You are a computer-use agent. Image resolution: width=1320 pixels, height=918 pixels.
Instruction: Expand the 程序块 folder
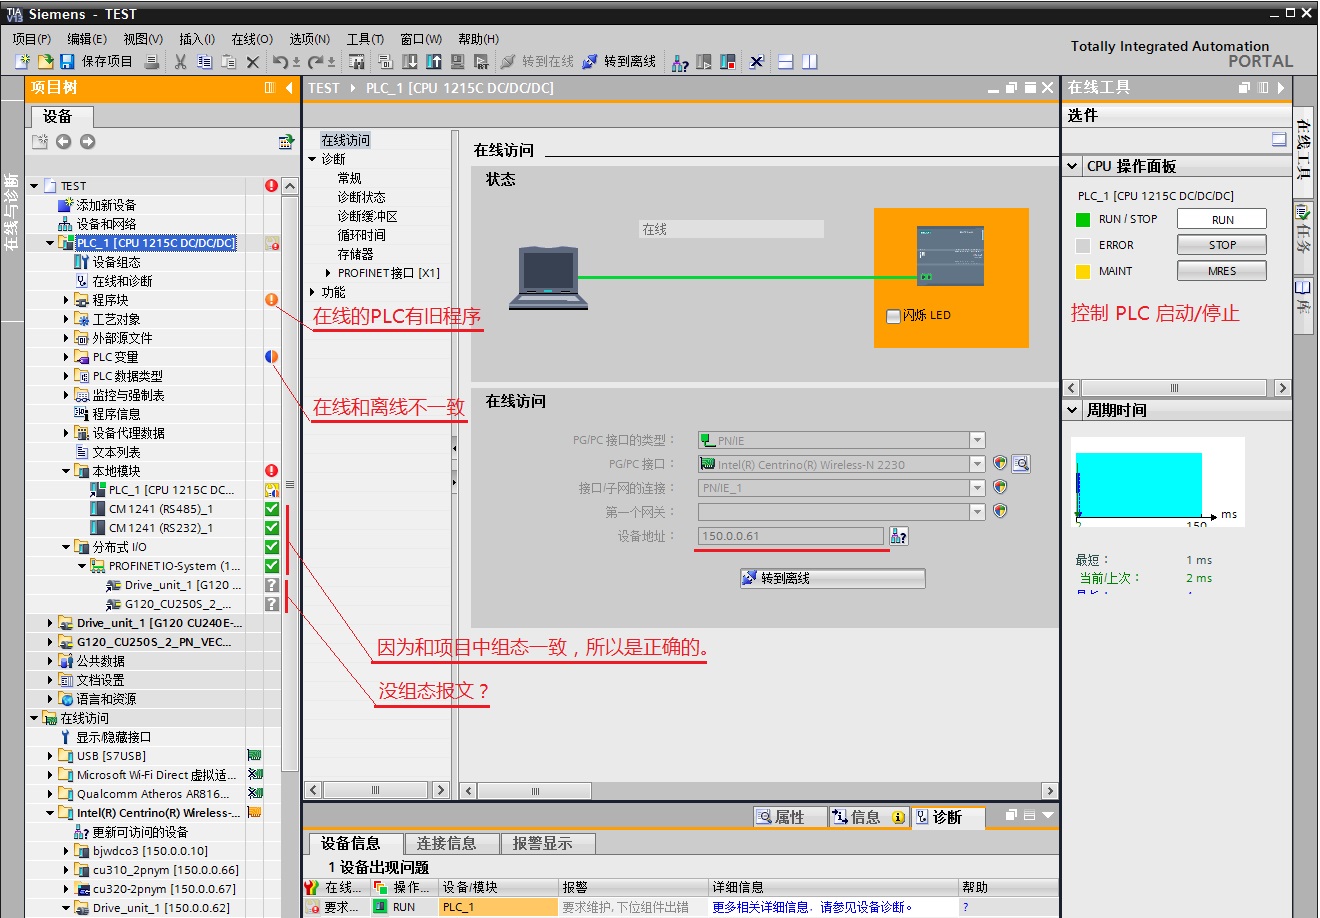pyautogui.click(x=66, y=300)
